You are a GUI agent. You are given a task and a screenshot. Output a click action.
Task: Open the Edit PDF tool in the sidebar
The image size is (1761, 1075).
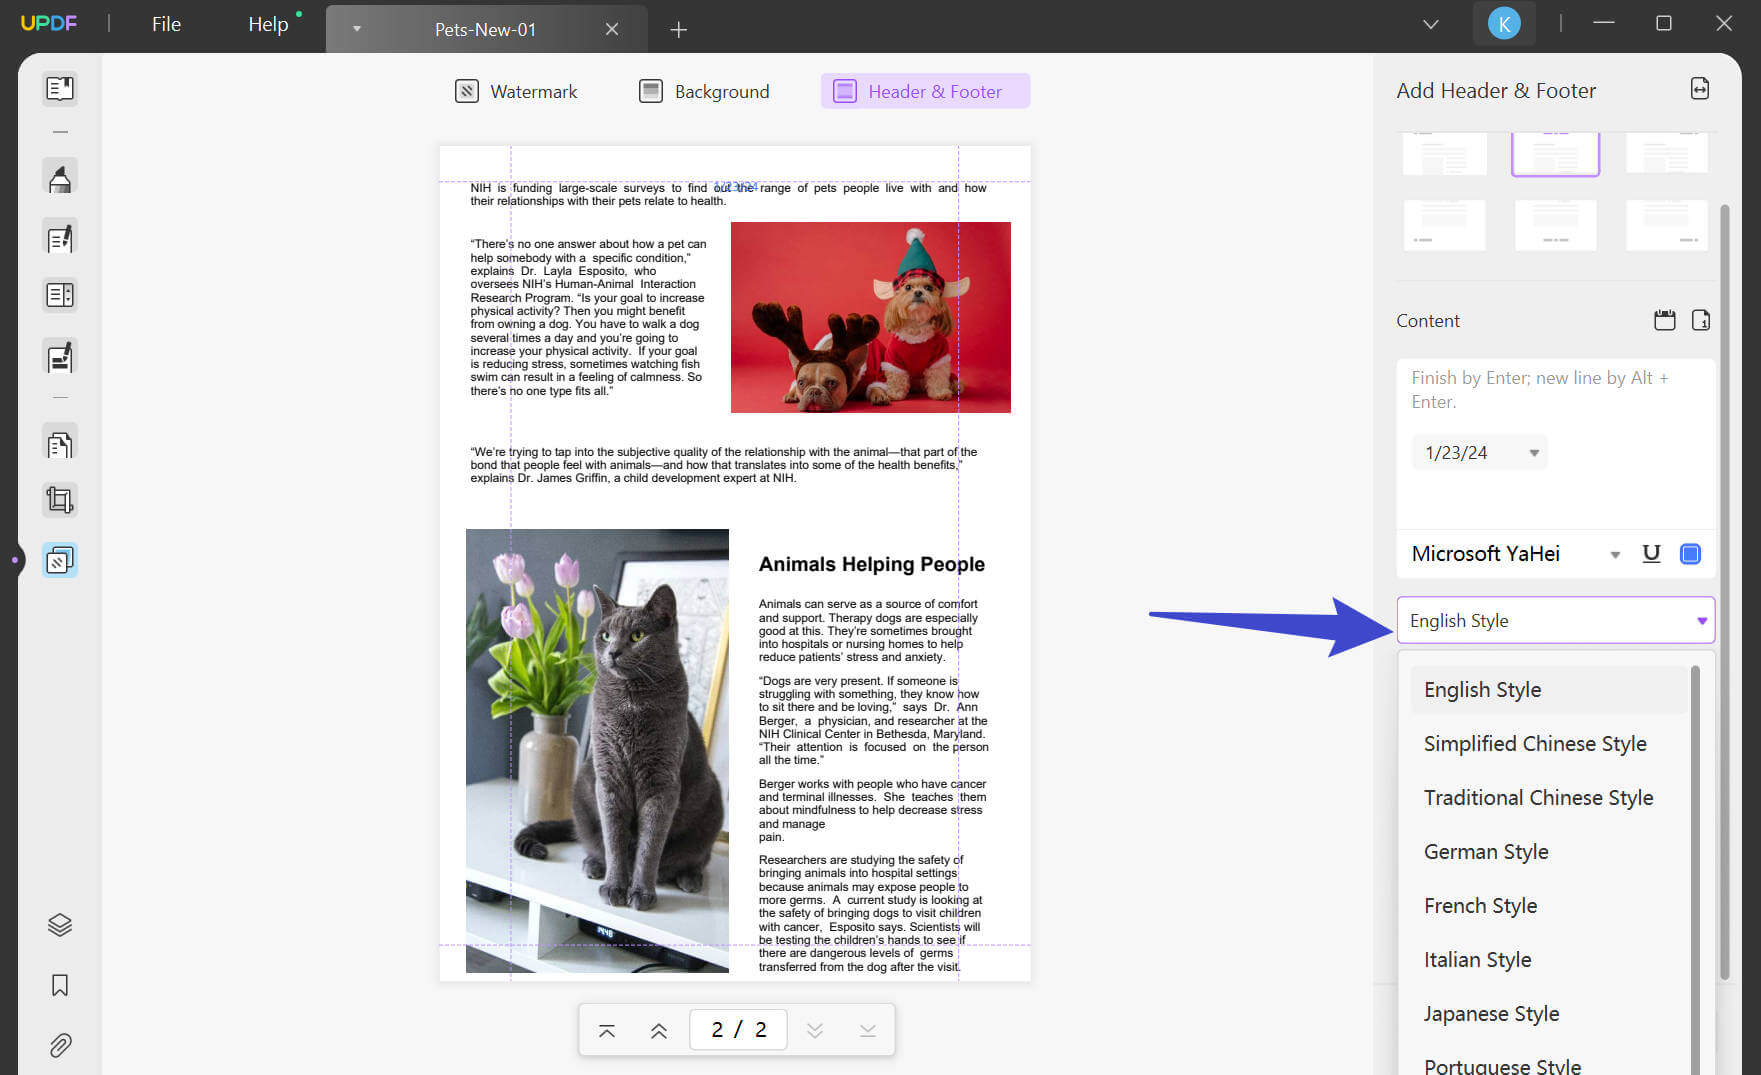pyautogui.click(x=60, y=237)
